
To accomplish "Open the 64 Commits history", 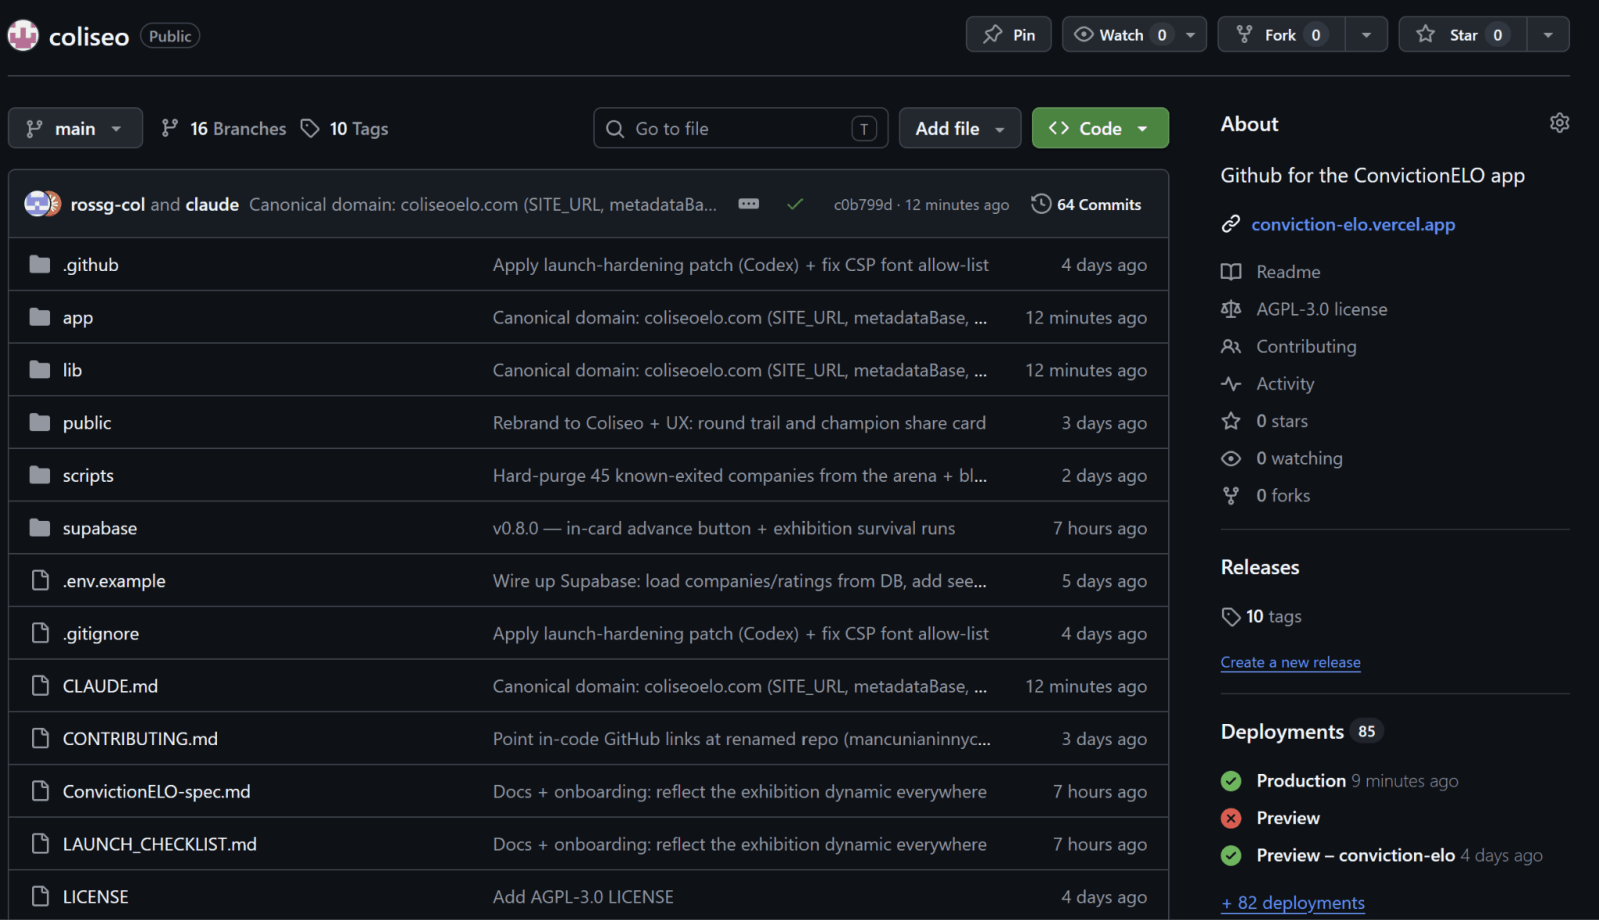I will coord(1086,204).
